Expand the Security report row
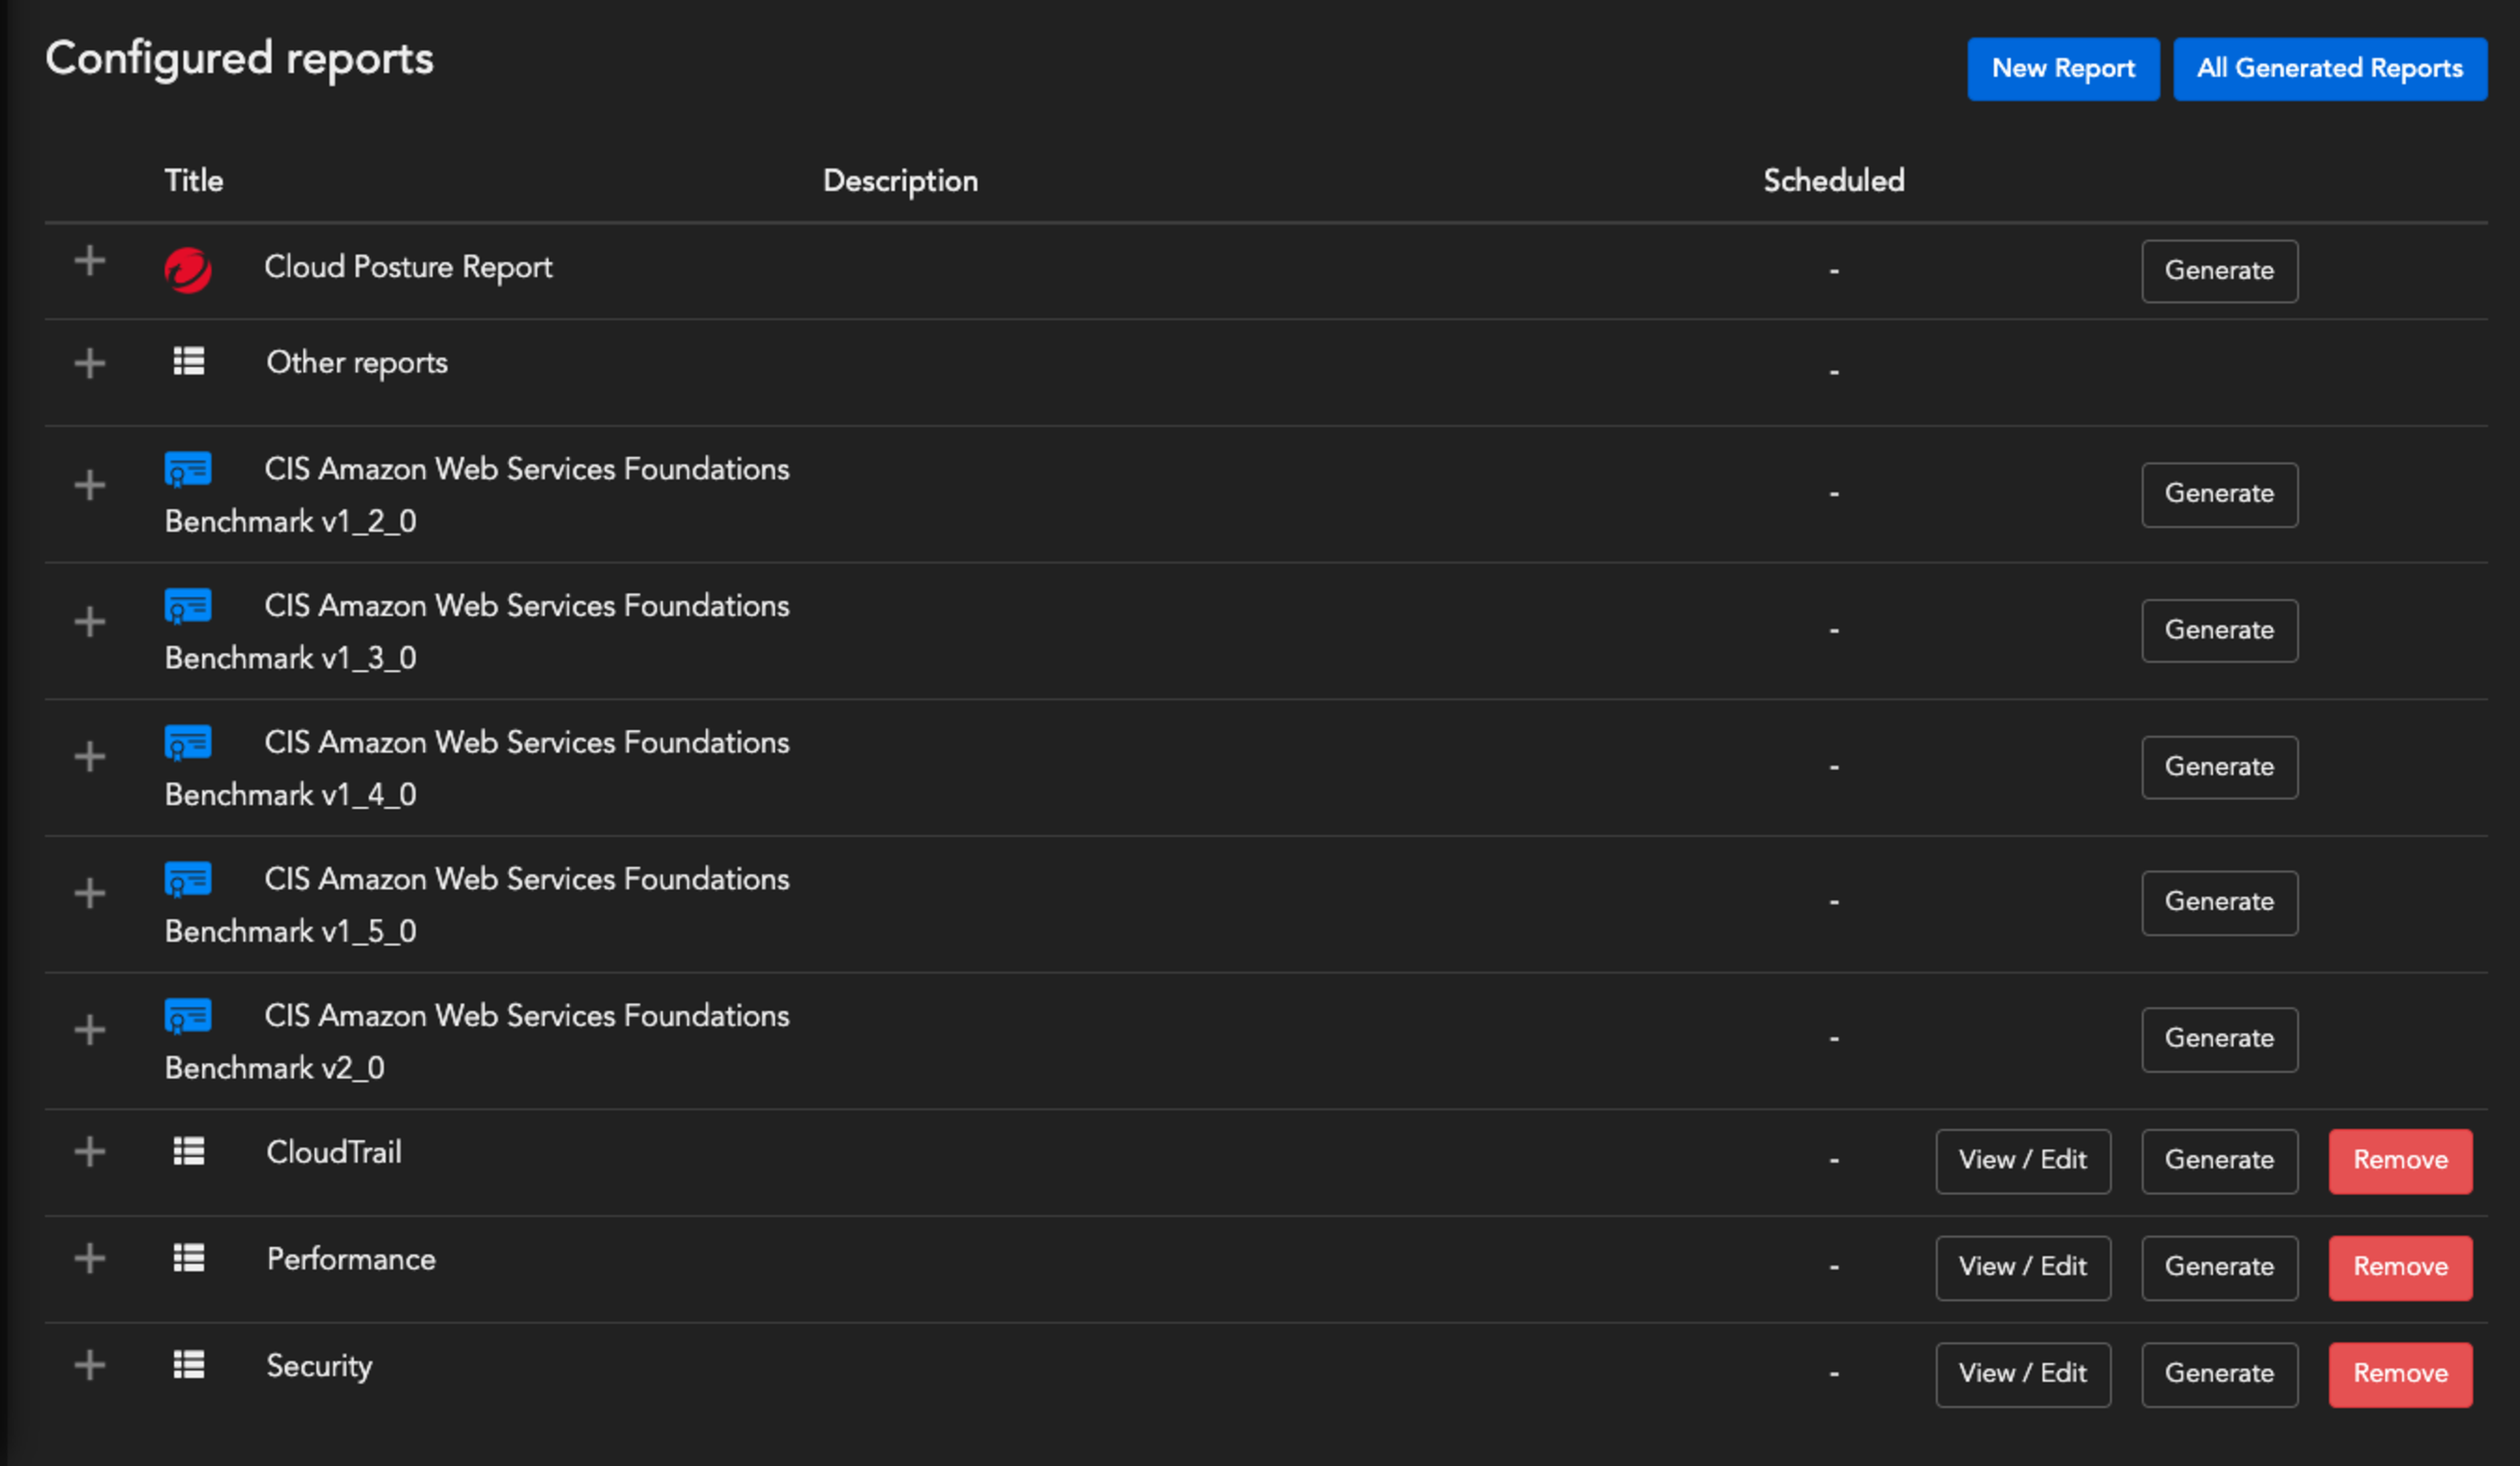Image resolution: width=2520 pixels, height=1466 pixels. tap(90, 1365)
